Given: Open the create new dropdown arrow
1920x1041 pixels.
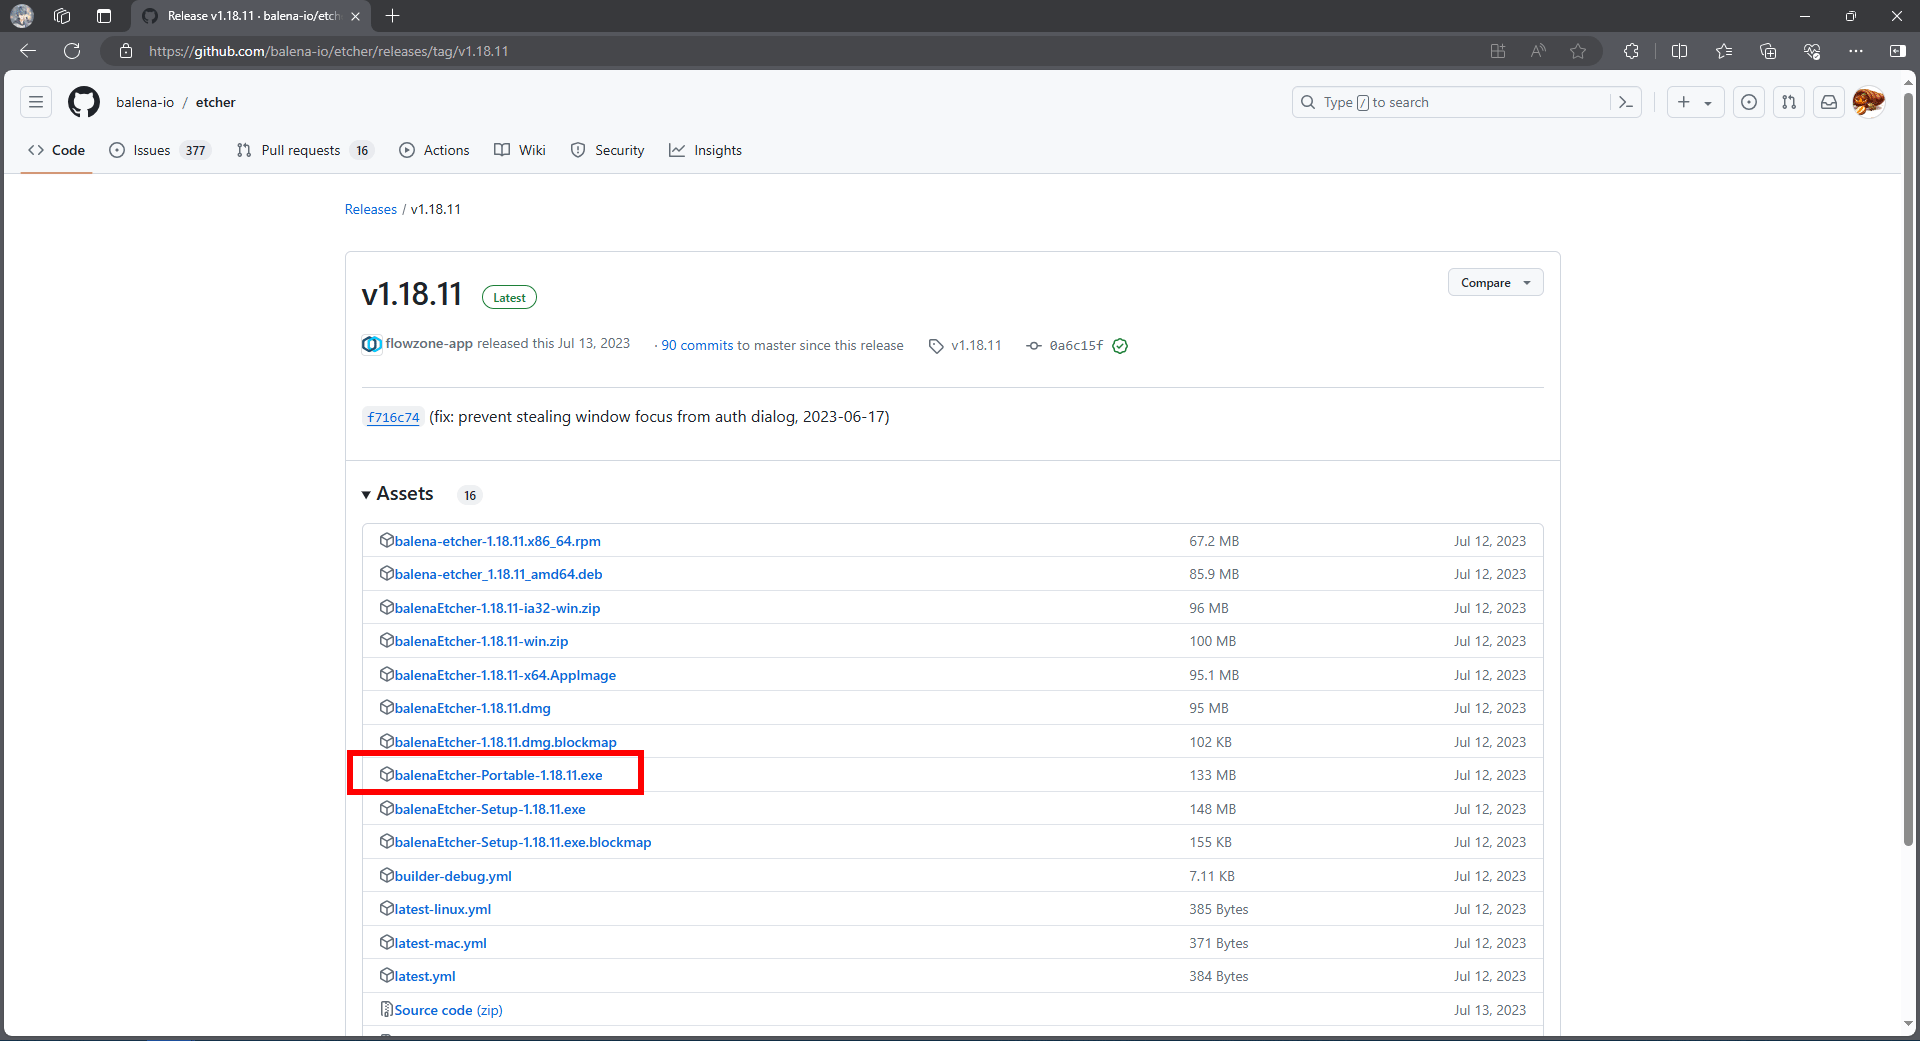Looking at the screenshot, I should 1708,103.
